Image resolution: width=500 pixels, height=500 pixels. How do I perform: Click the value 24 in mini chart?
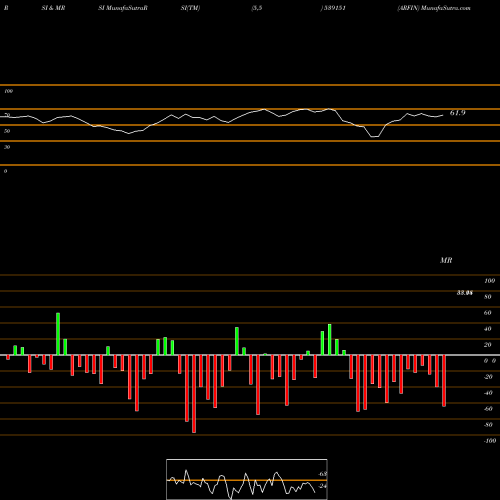click(323, 486)
